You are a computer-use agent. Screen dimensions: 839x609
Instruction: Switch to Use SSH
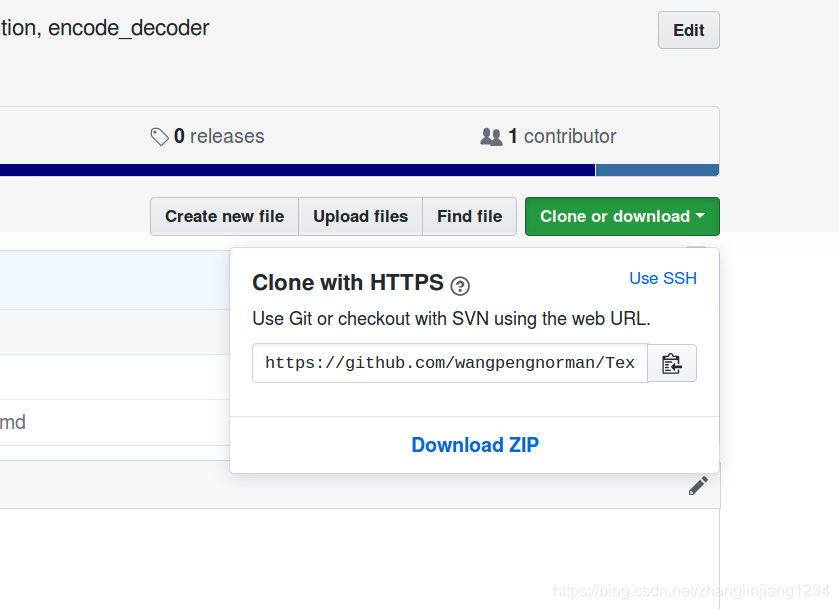click(663, 278)
